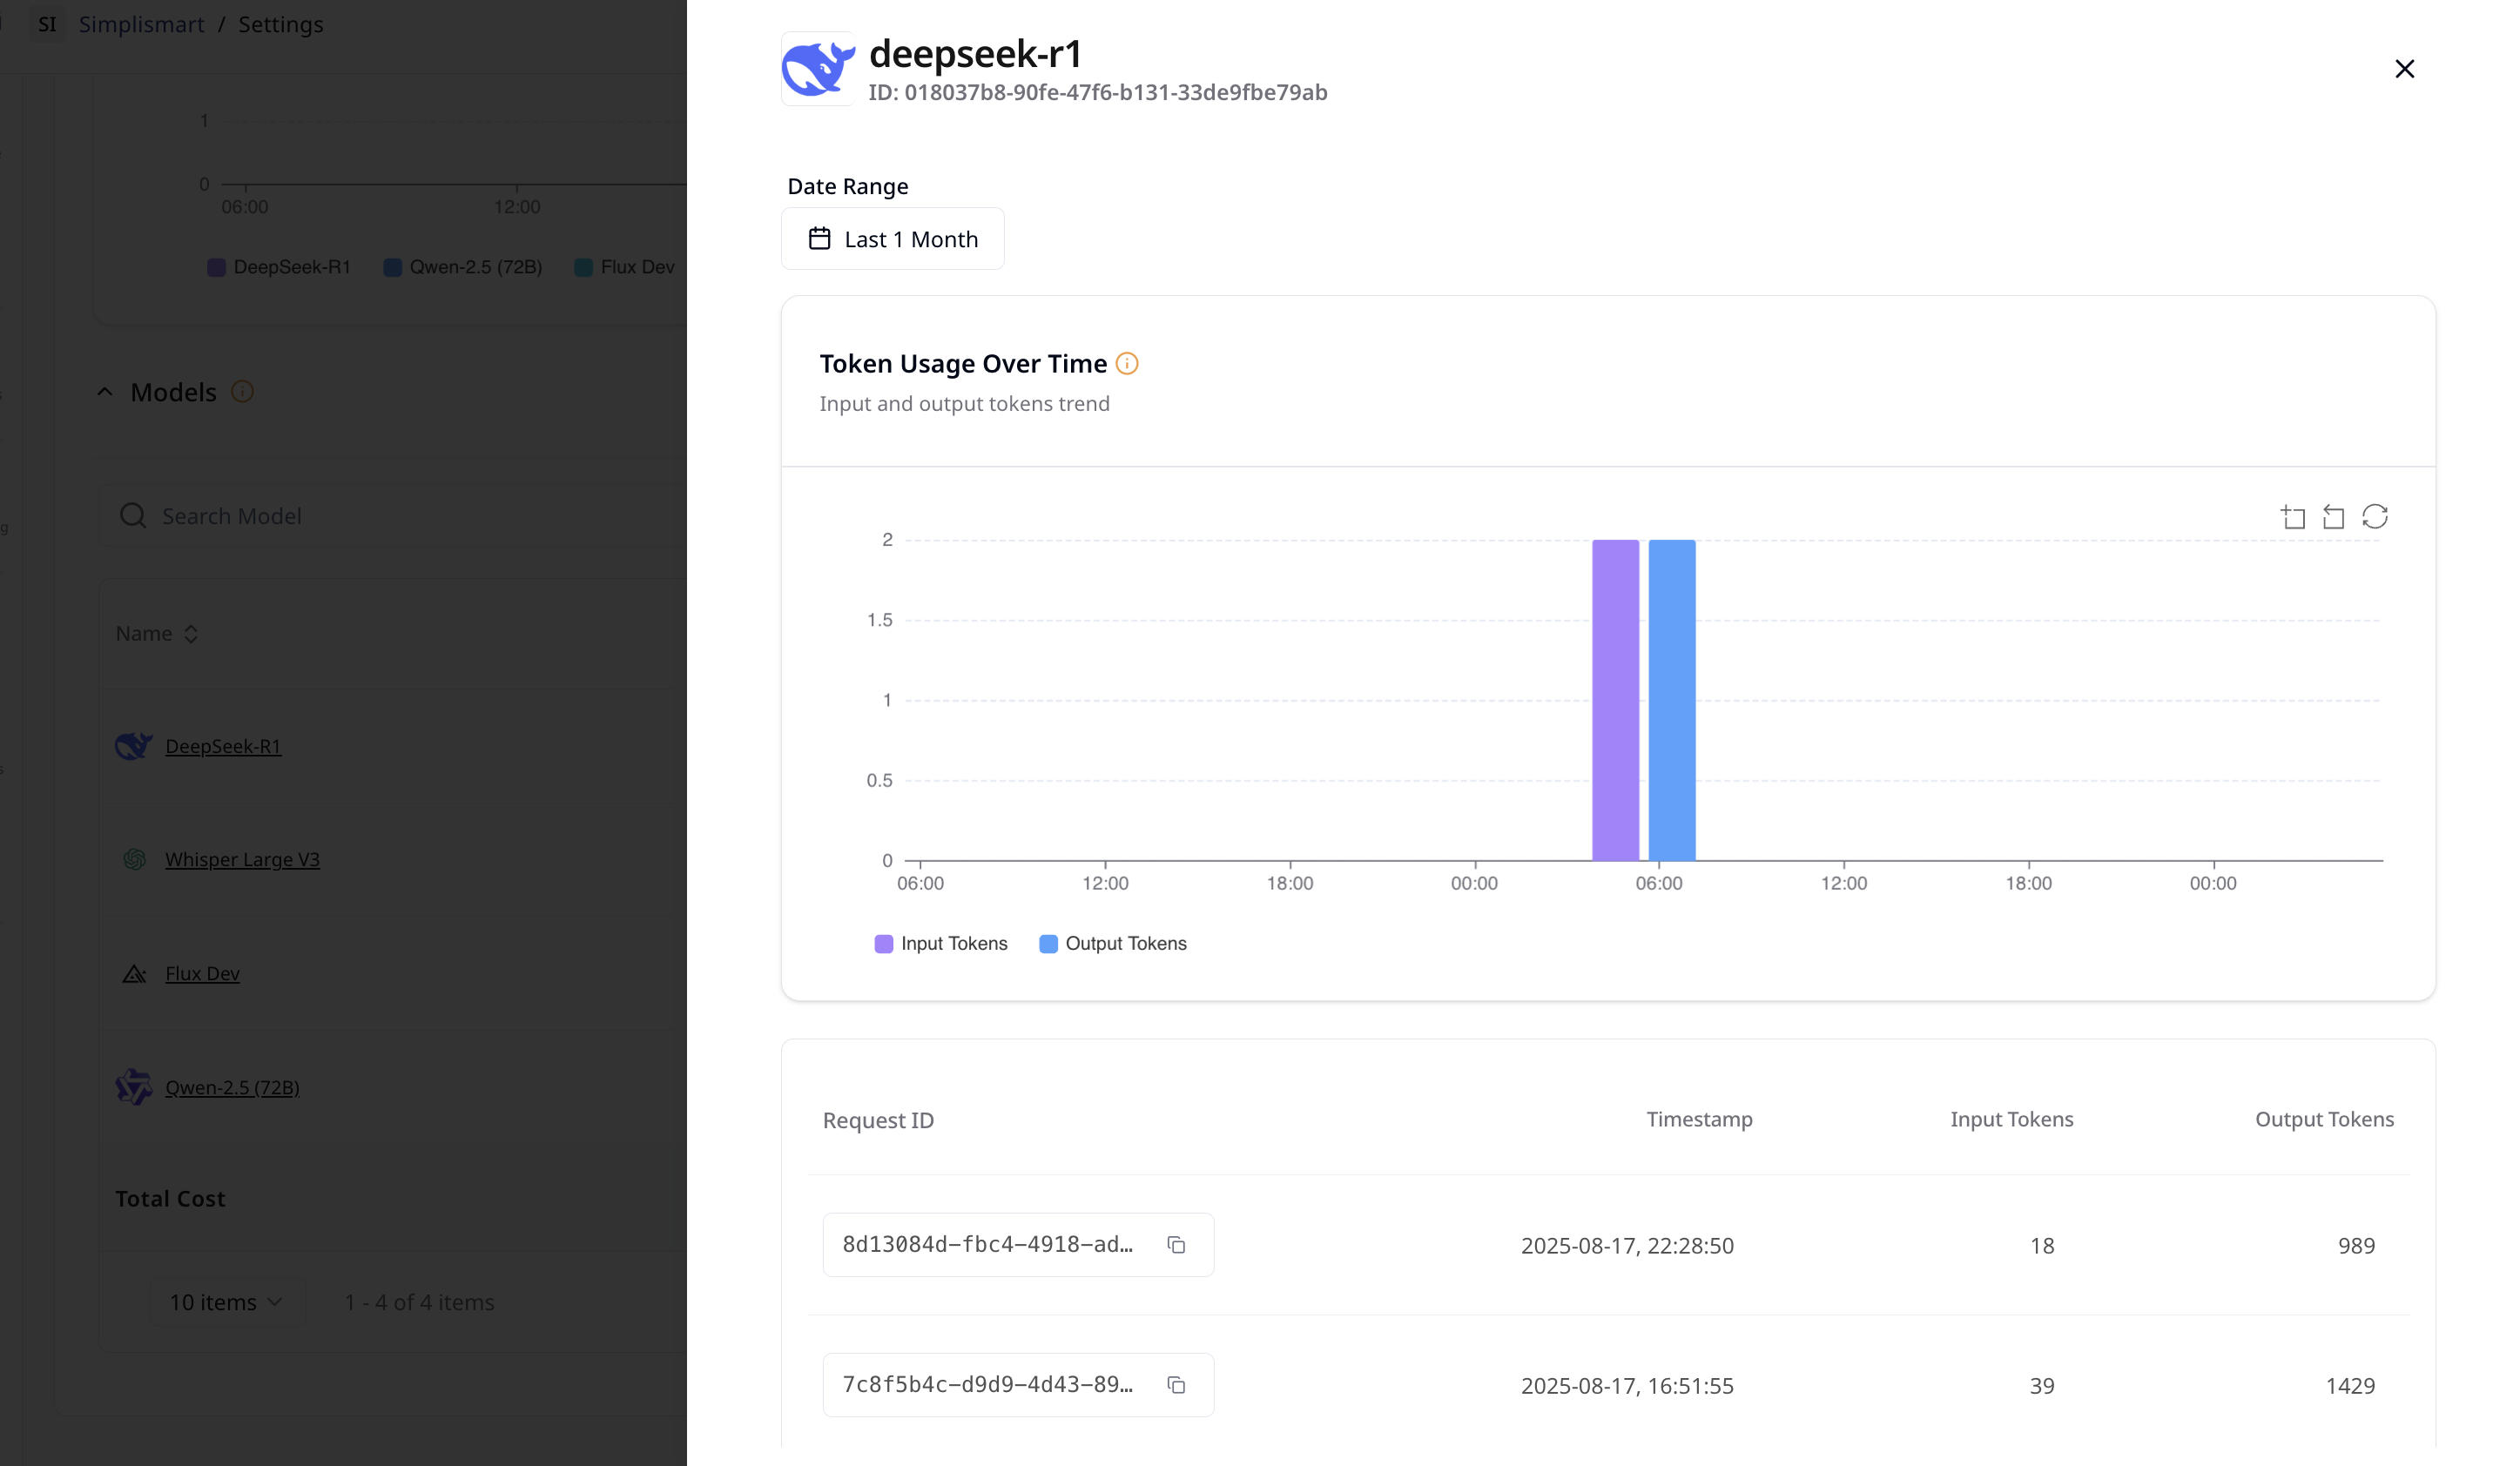Viewport: 2520px width, 1466px height.
Task: Open the Whisper Large V3 model link
Action: point(242,859)
